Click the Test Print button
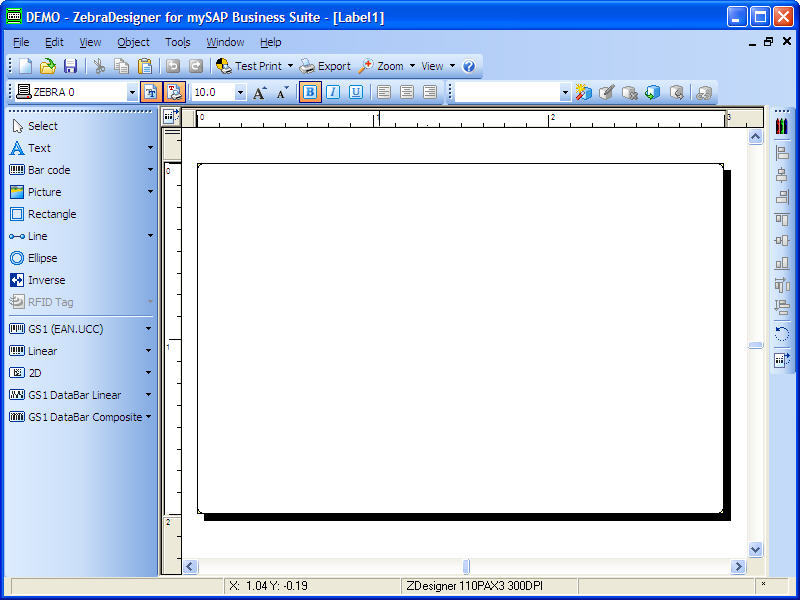The width and height of the screenshot is (800, 600). (249, 66)
